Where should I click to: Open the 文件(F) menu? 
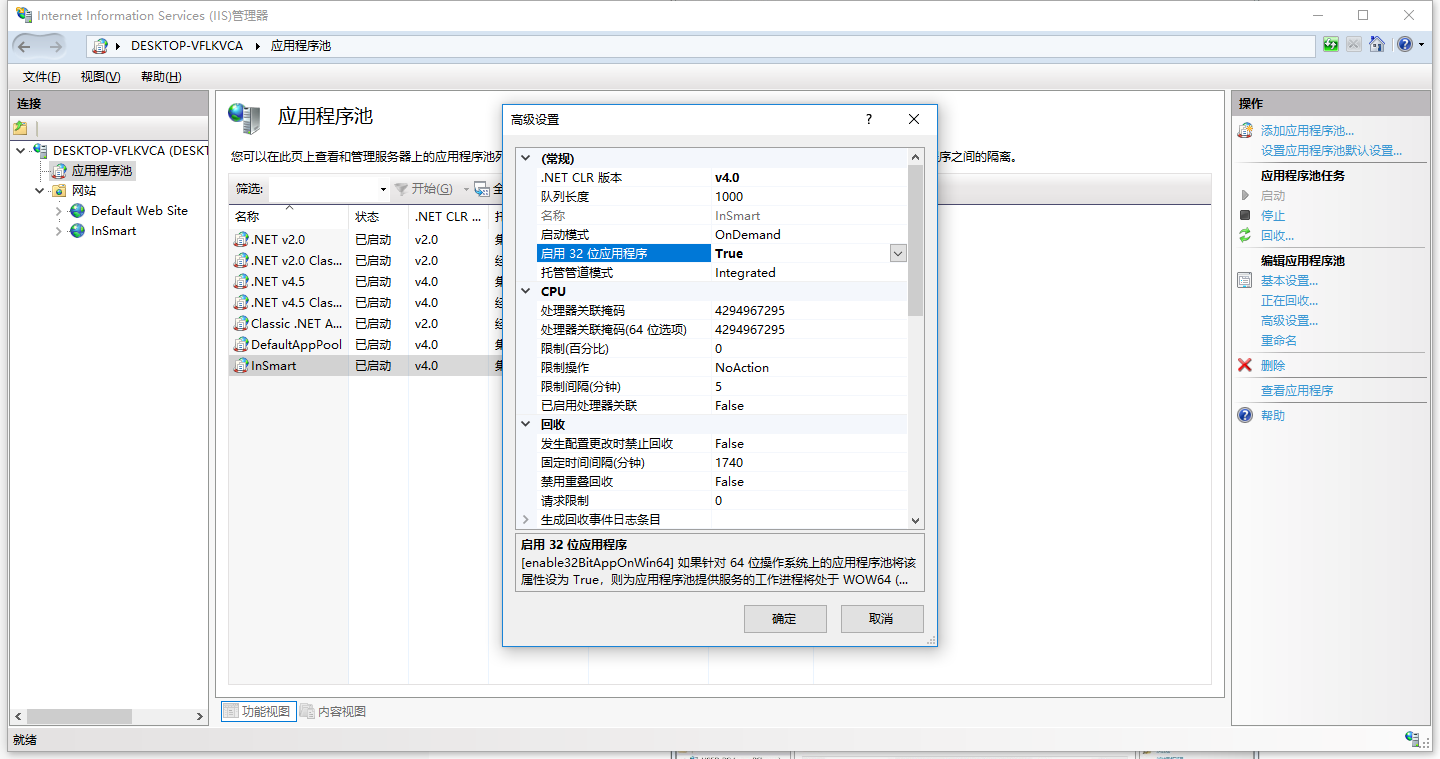click(x=41, y=77)
